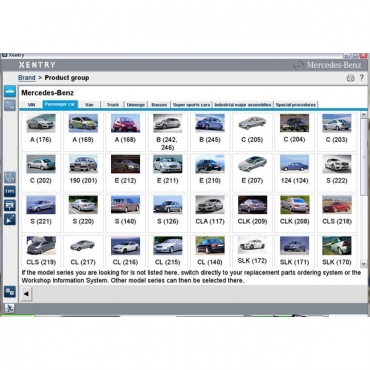Switch to the Van tab
Screen dimensions: 370x370
tap(89, 105)
